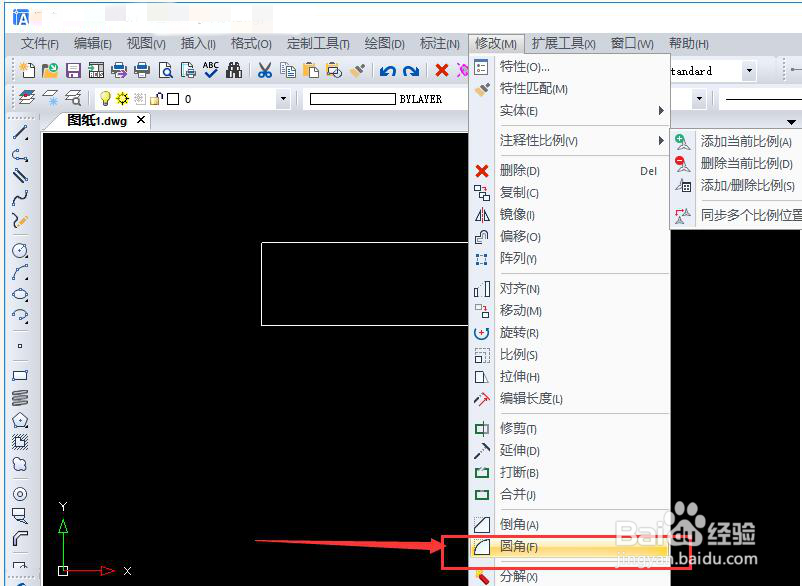Click the ABC spell check icon

pos(211,70)
